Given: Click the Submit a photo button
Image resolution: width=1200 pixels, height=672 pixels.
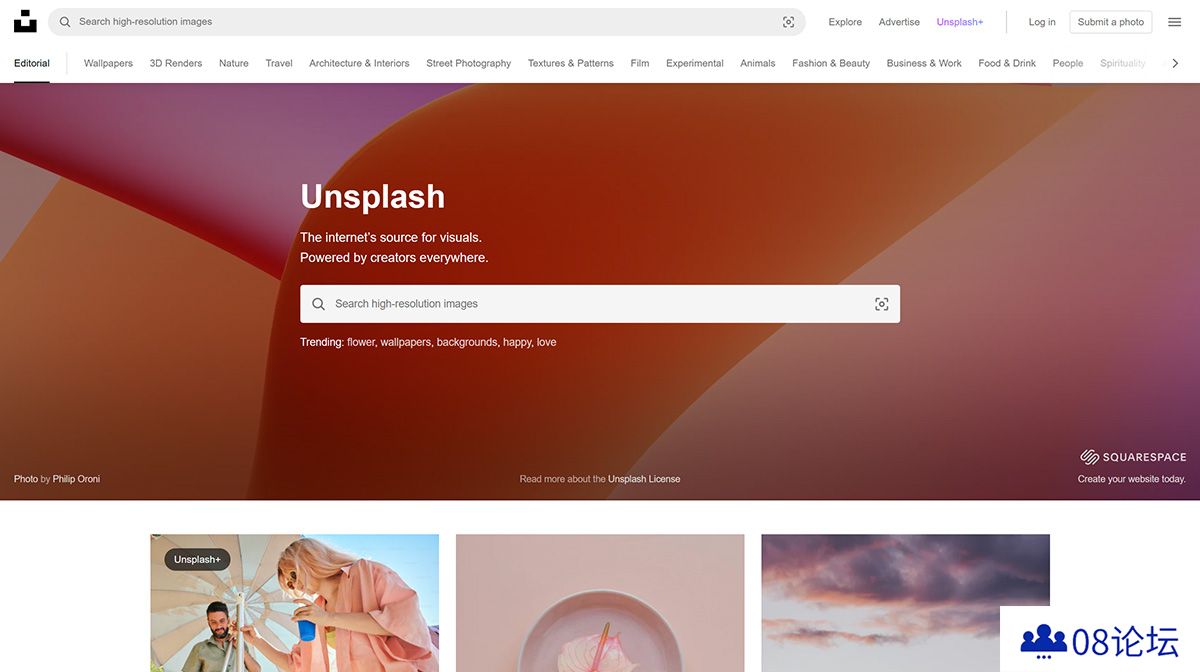Looking at the screenshot, I should click(1111, 22).
